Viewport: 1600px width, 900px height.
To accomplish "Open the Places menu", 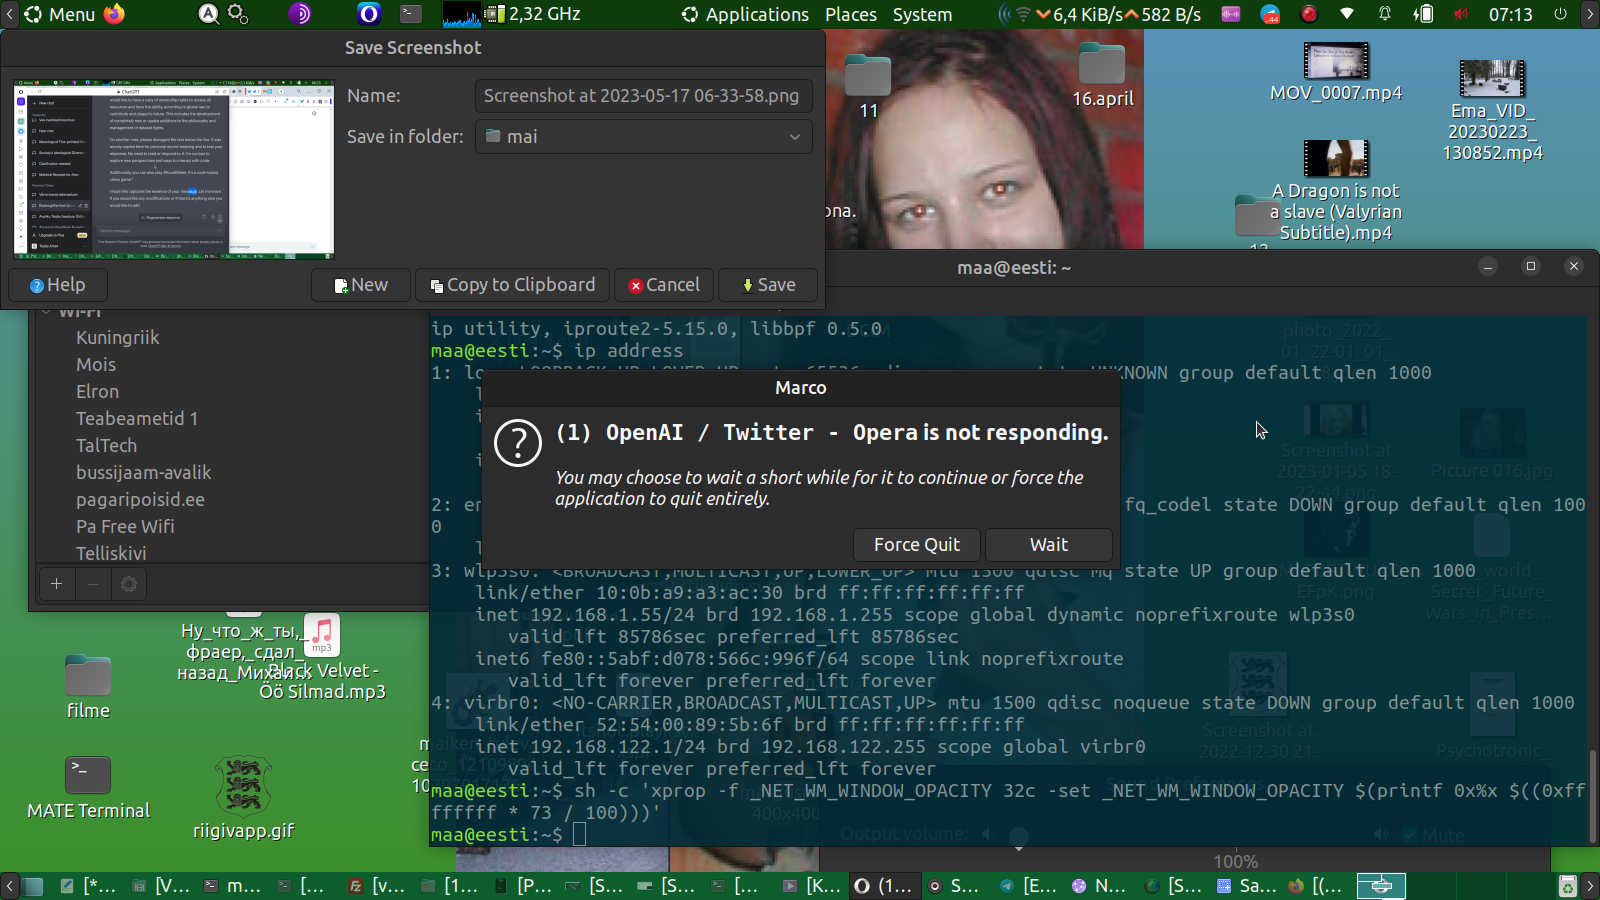I will point(850,15).
